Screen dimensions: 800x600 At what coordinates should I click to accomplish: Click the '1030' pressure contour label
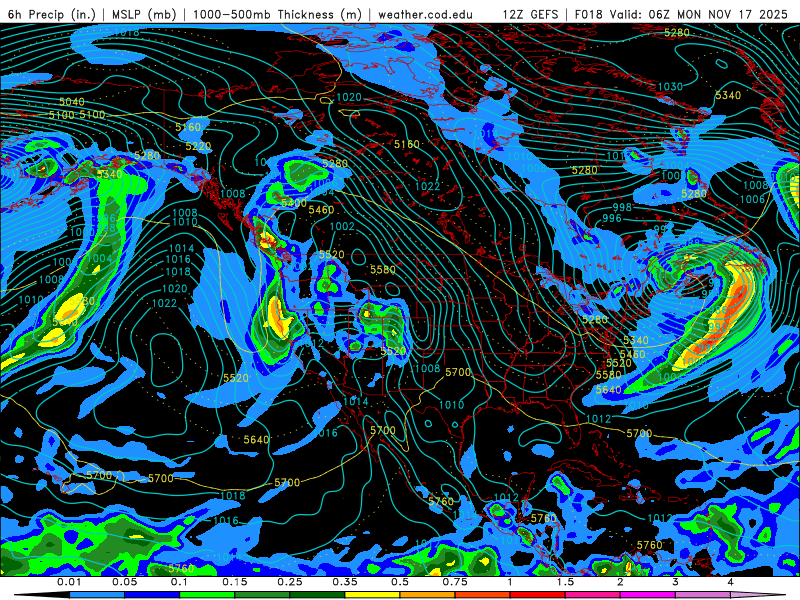point(670,87)
